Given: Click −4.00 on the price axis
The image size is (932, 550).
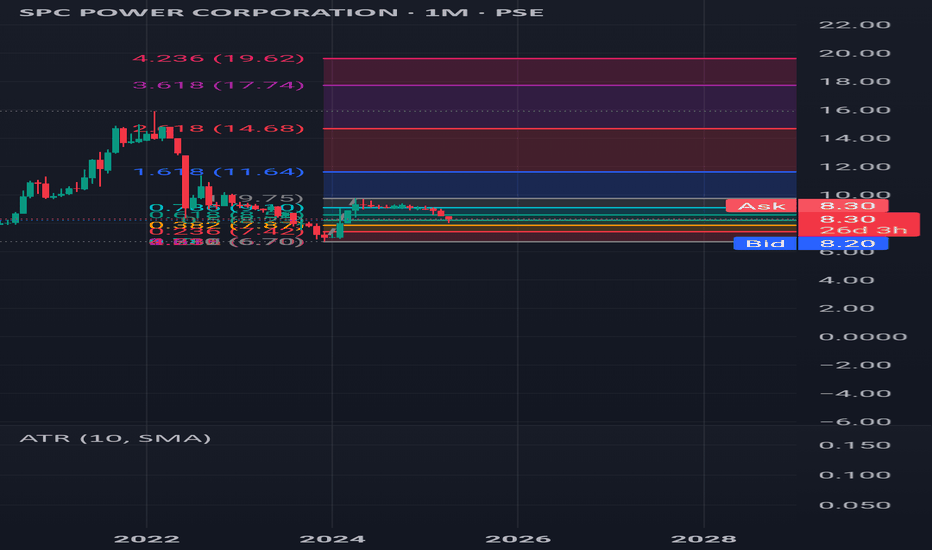Looking at the screenshot, I should coord(854,394).
